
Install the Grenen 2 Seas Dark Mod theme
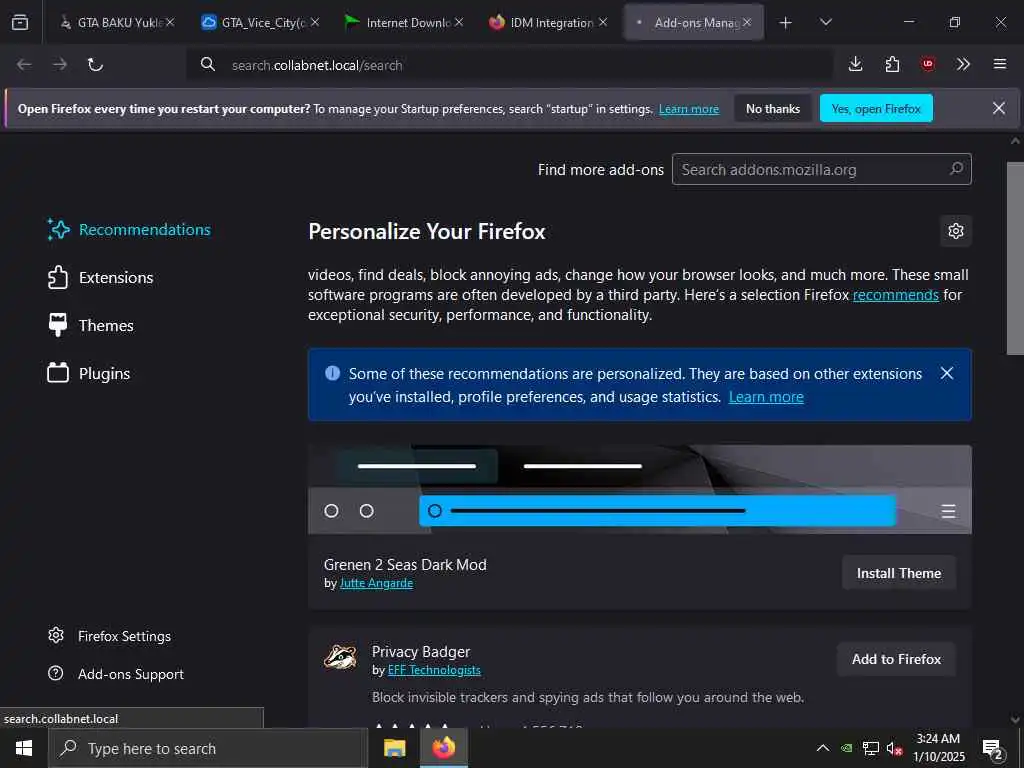[x=899, y=573]
